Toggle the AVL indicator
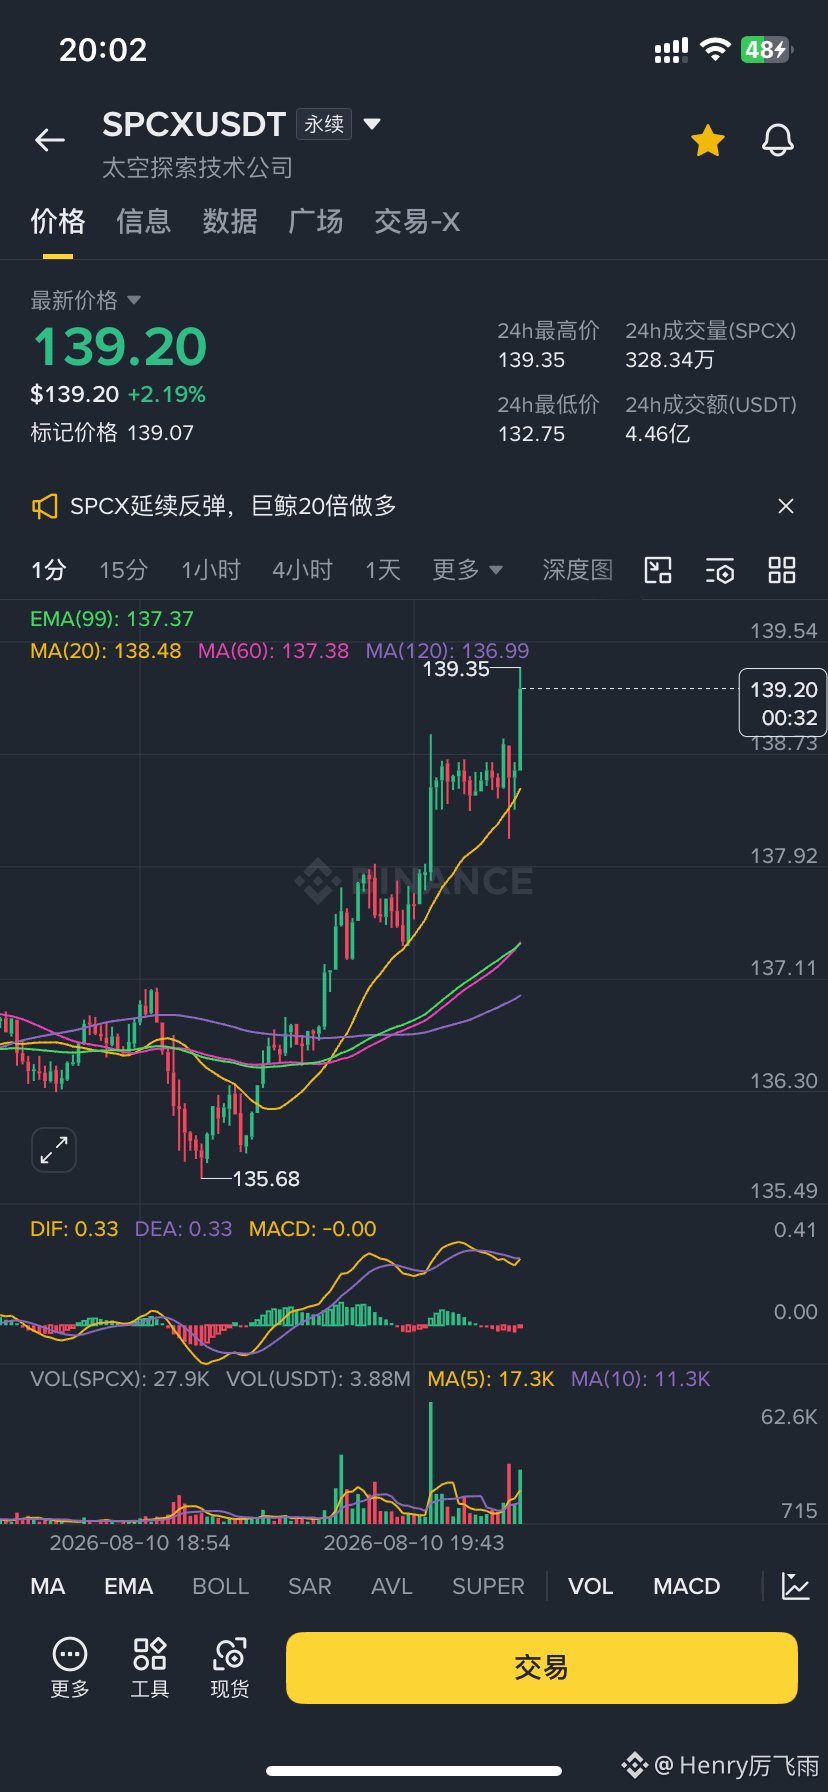 [392, 1587]
